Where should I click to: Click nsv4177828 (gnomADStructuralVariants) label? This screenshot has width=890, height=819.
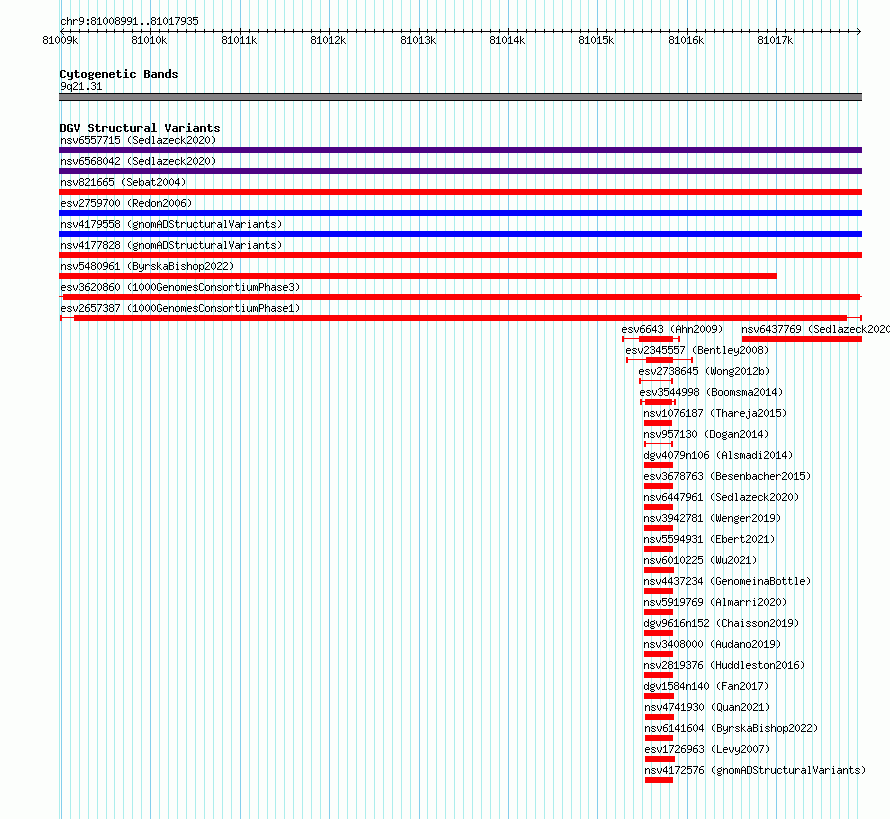pyautogui.click(x=171, y=245)
